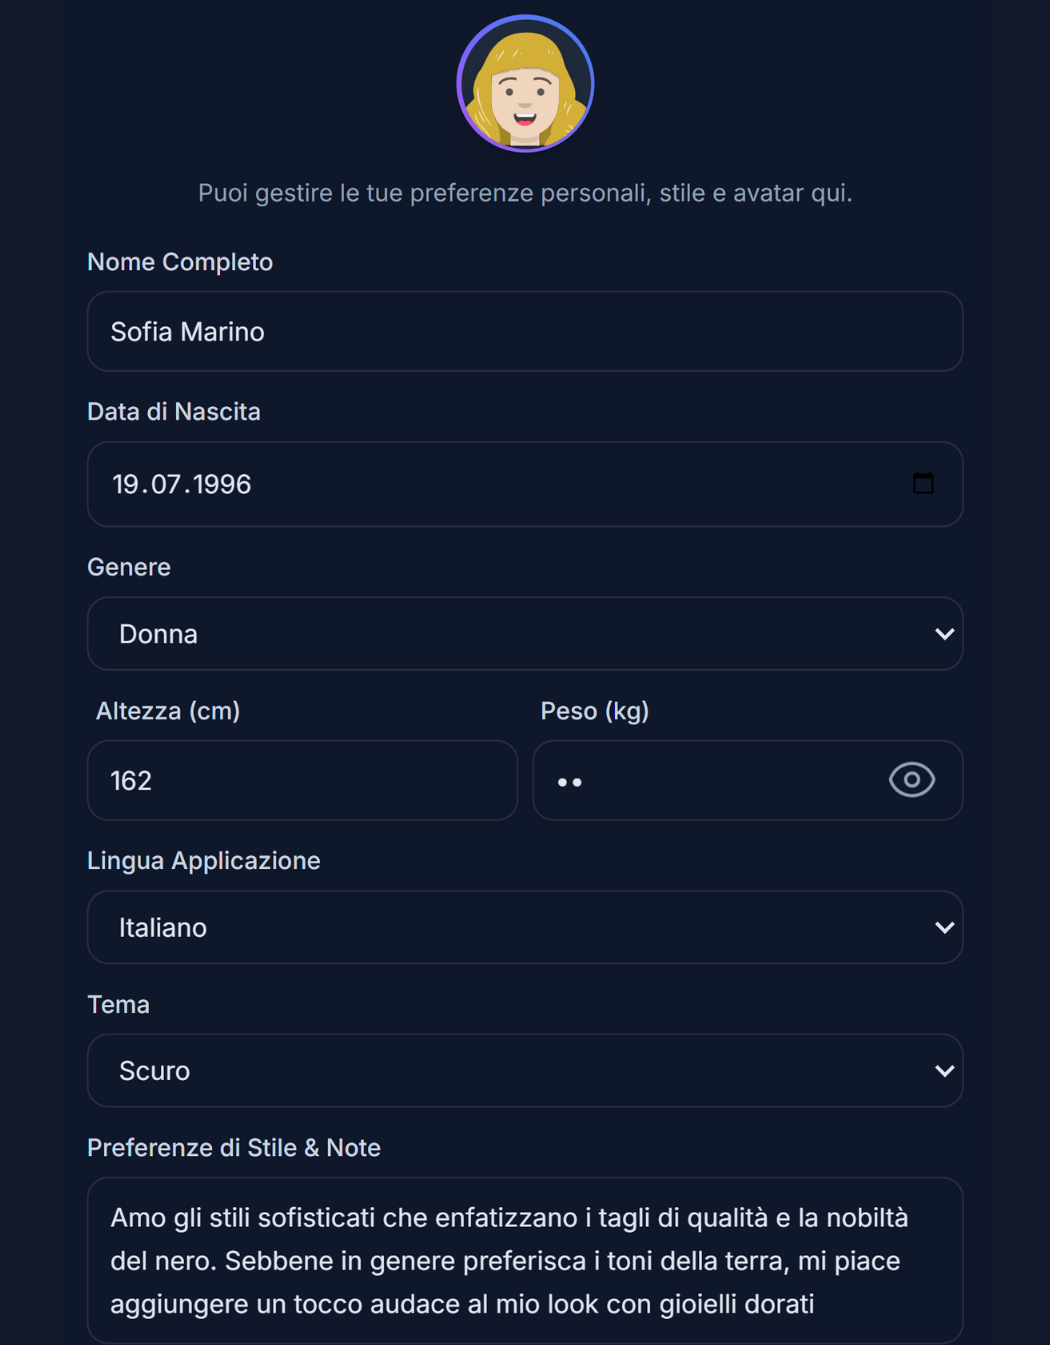This screenshot has width=1050, height=1345.
Task: Open the Genere selector showing Donna
Action: (x=525, y=633)
